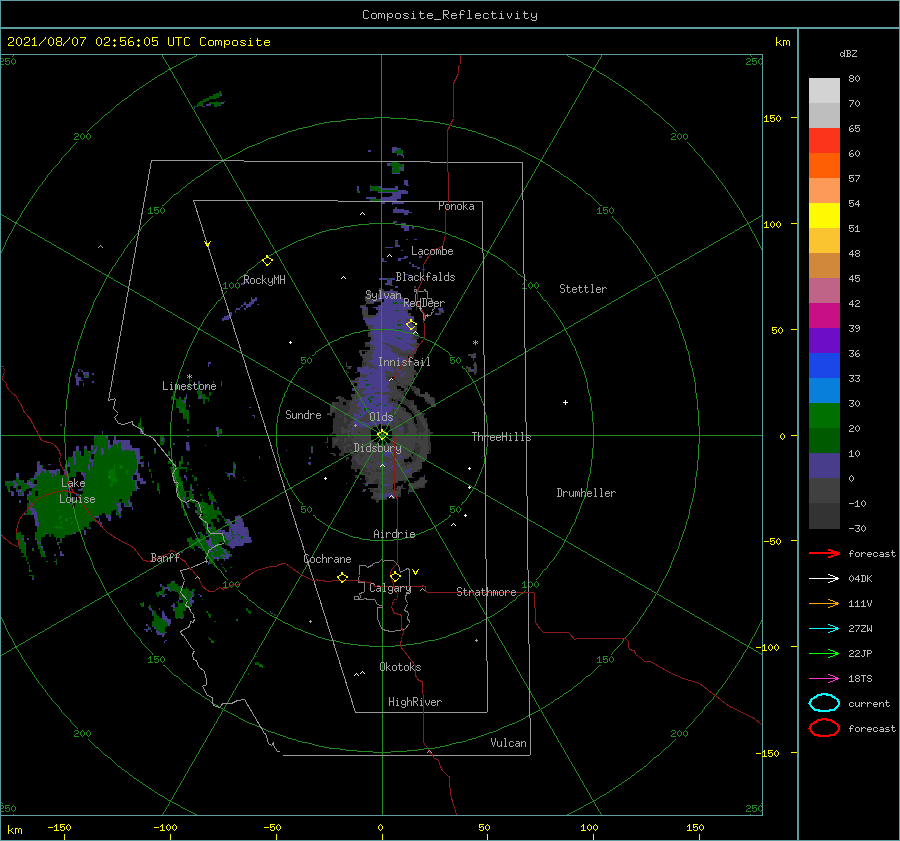Click the green 22JP arrow icon
The height and width of the screenshot is (841, 900).
(x=824, y=653)
